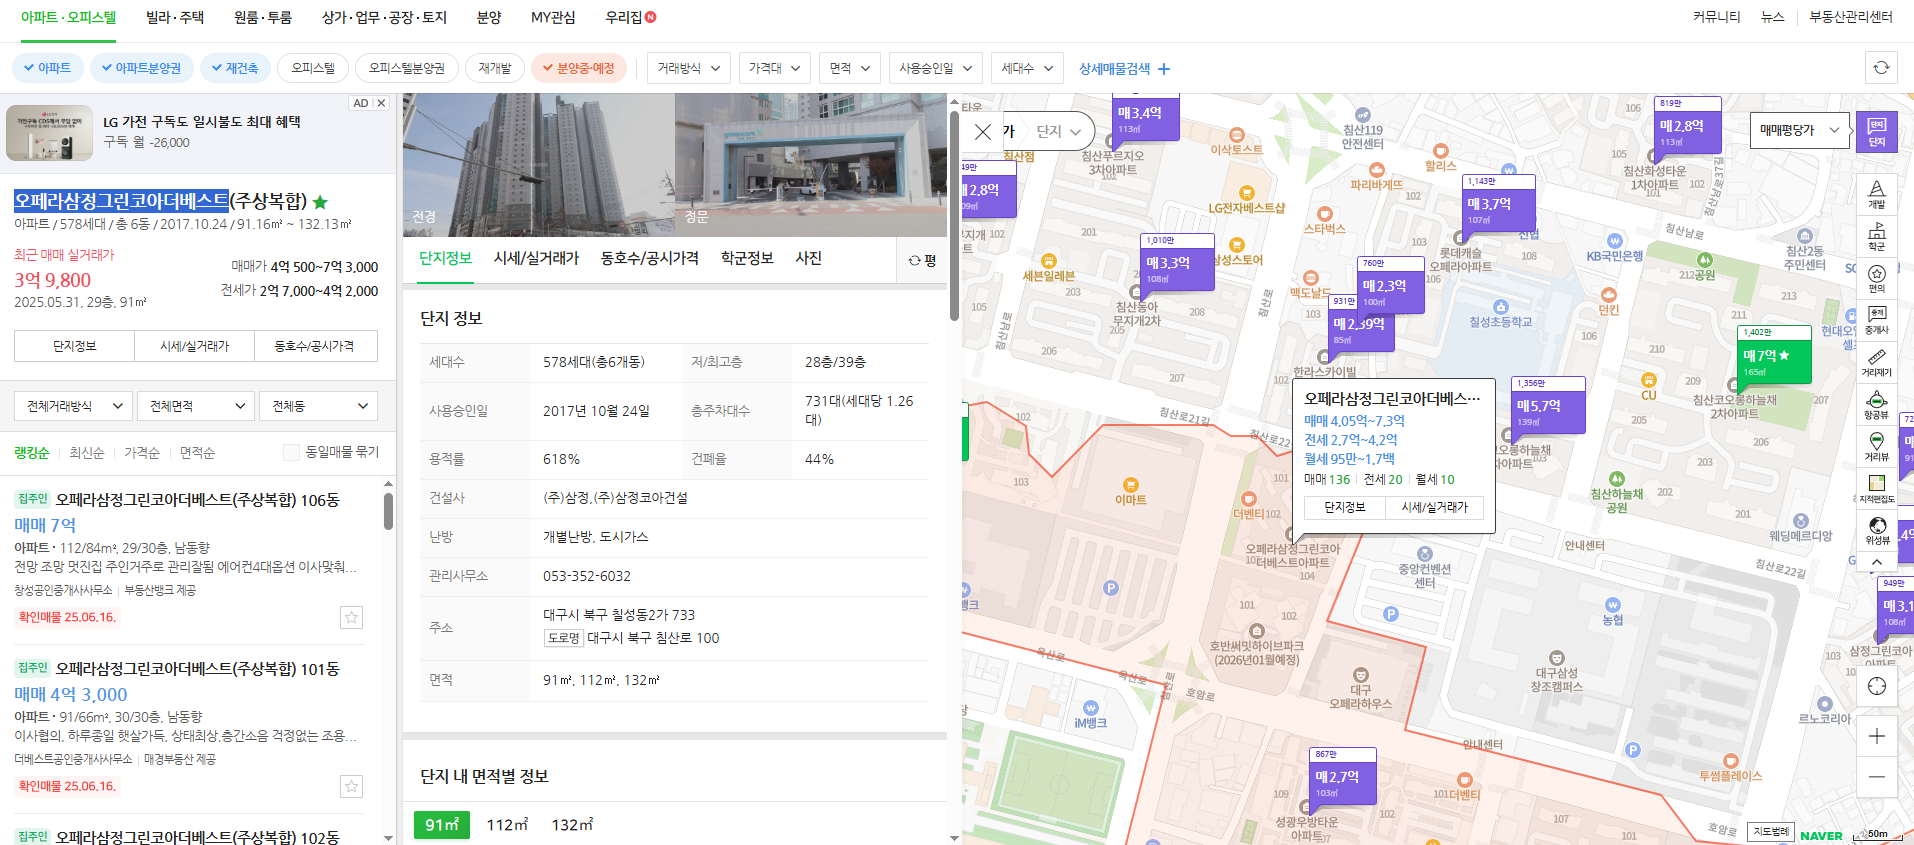Open the 세대수 filter dropdown
This screenshot has width=1914, height=845.
pos(1027,68)
